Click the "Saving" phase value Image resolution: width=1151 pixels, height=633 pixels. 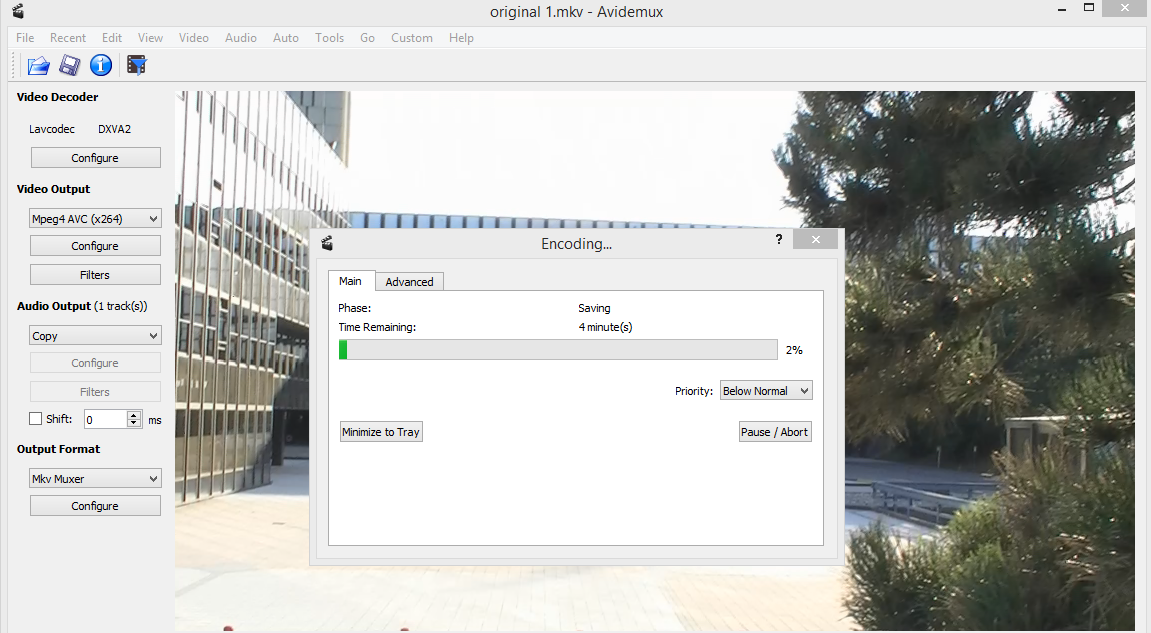point(595,308)
